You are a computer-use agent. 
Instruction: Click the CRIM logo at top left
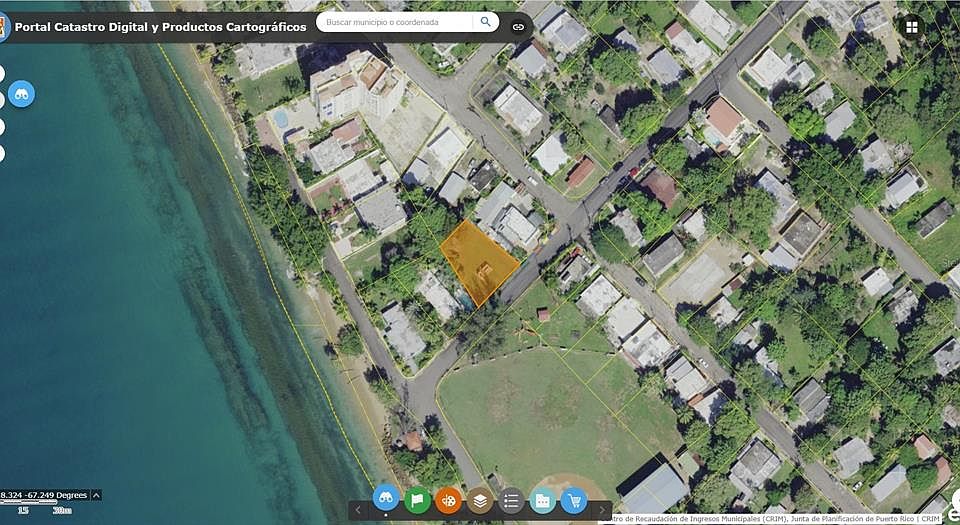pyautogui.click(x=3, y=26)
